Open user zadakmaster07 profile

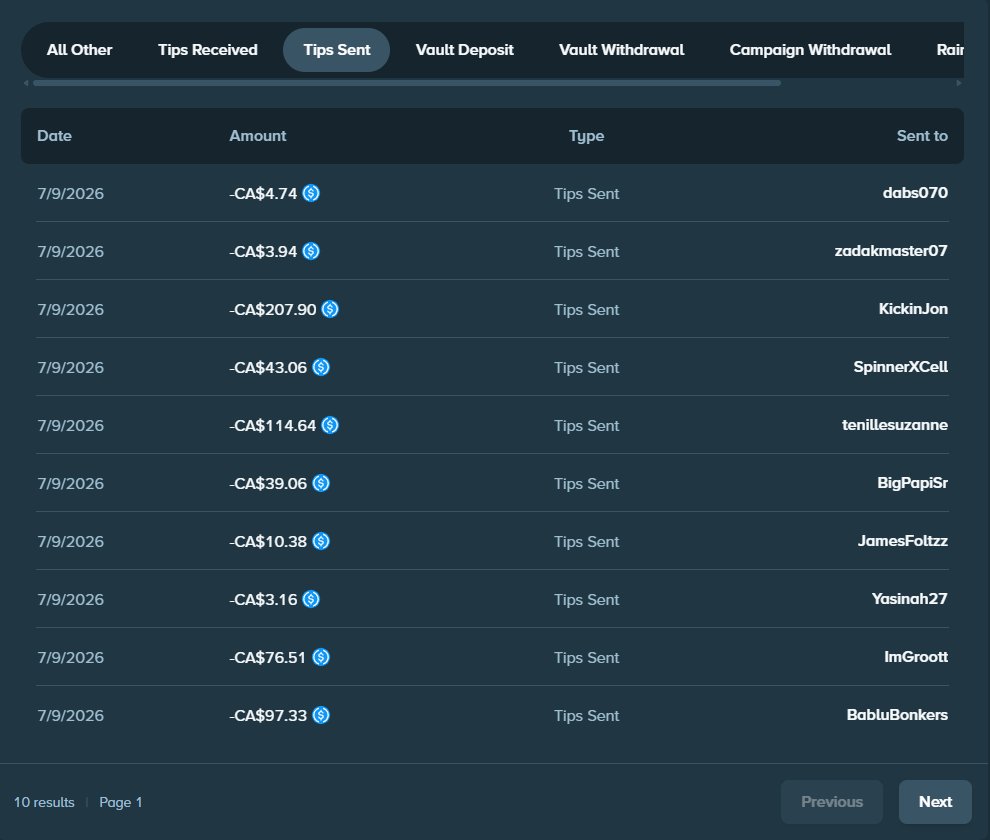(x=891, y=251)
